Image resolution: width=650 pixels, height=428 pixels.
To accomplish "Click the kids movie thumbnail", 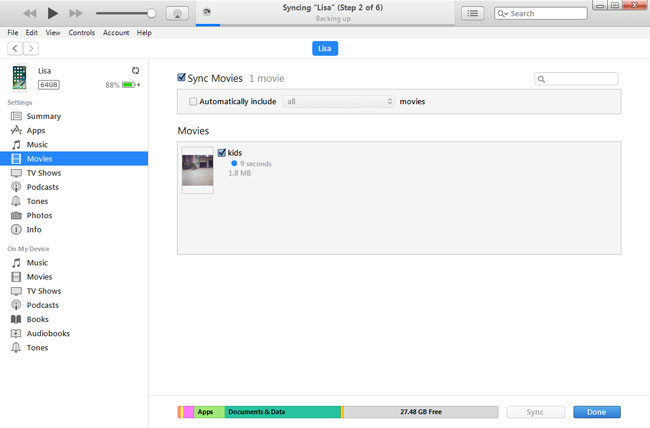I will (198, 170).
